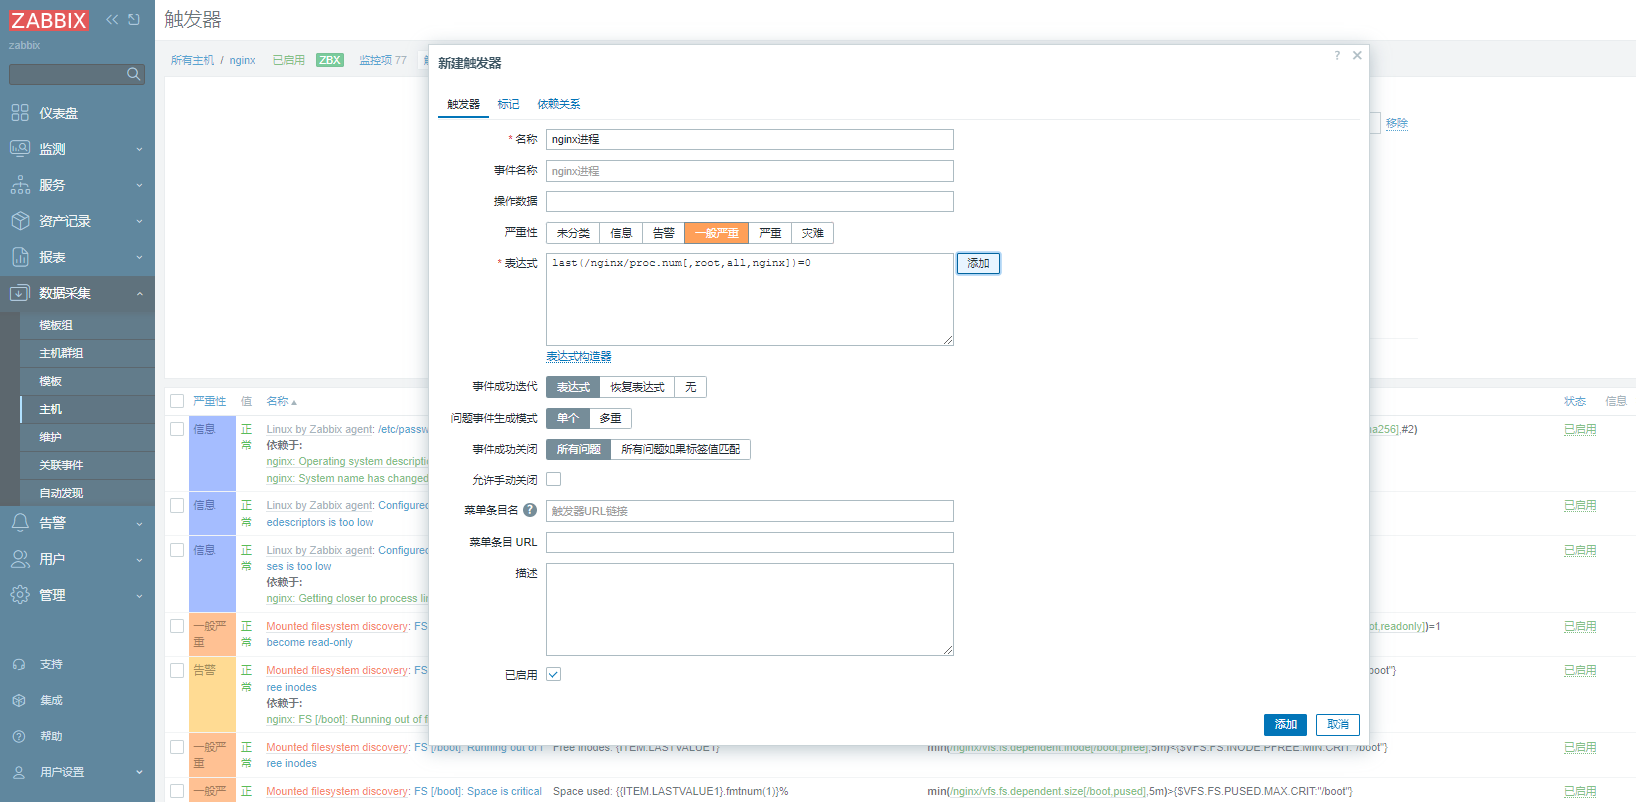
Task: Switch to 依赖关系 tab
Action: click(x=558, y=104)
